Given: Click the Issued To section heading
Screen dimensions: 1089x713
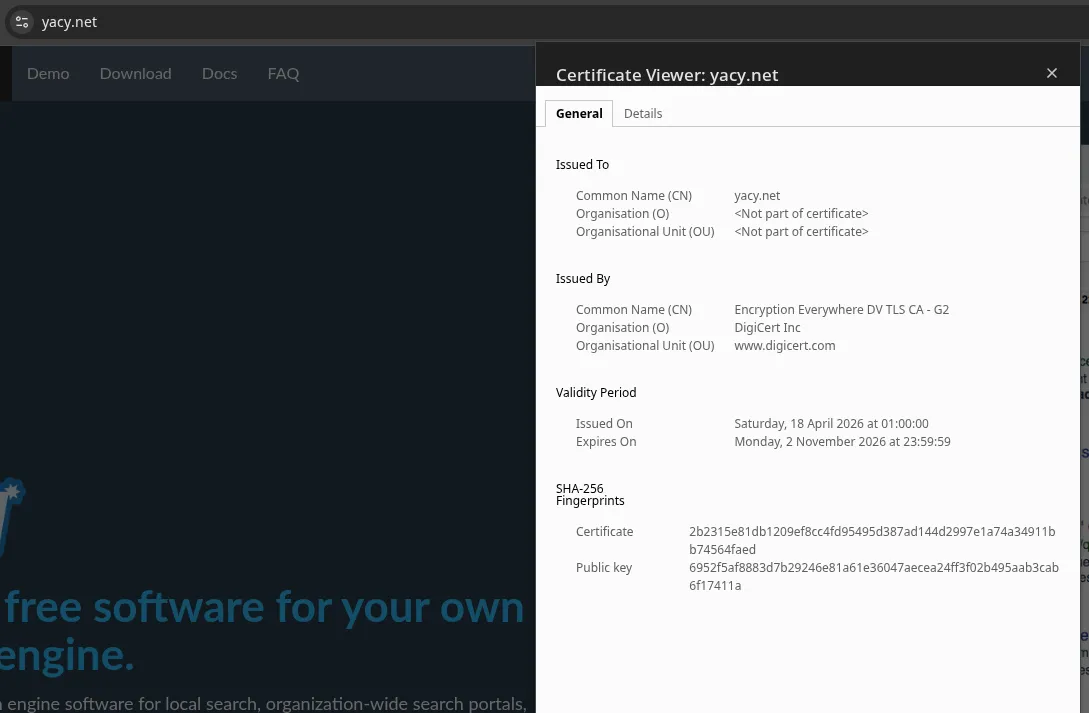Looking at the screenshot, I should [x=582, y=165].
